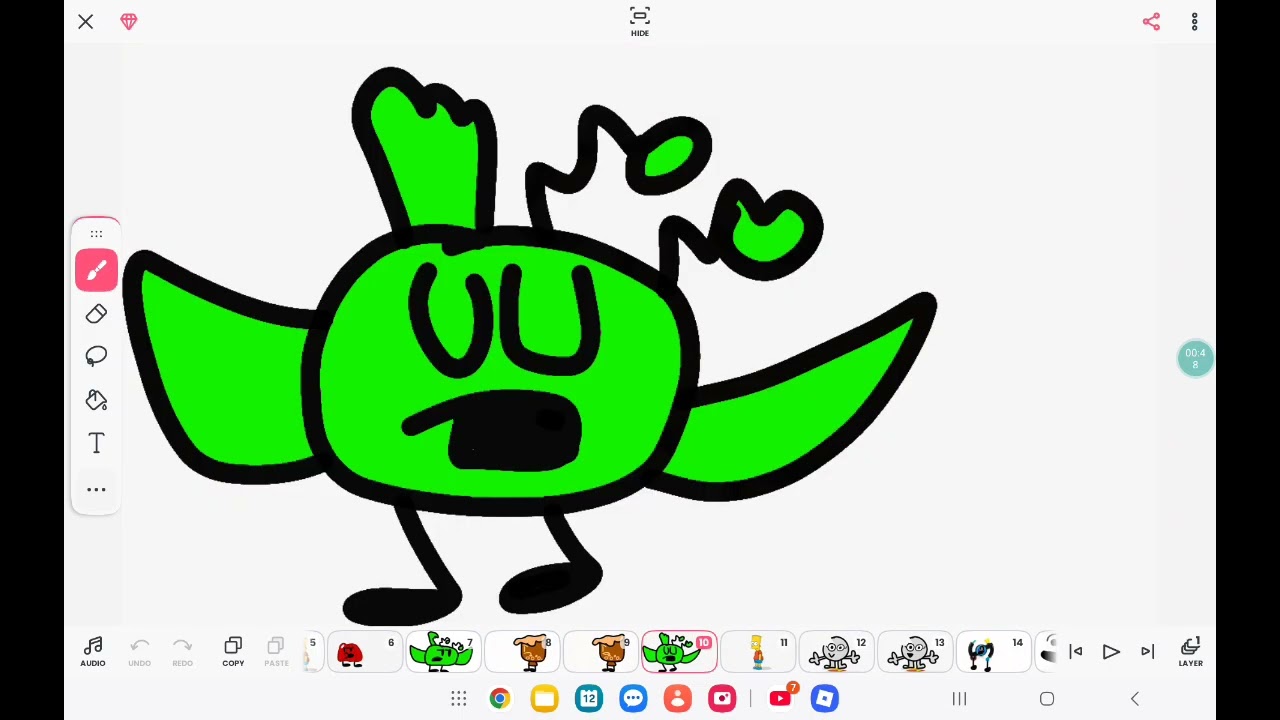Open the Calendar app in taskbar
This screenshot has width=1280, height=720.
click(589, 698)
